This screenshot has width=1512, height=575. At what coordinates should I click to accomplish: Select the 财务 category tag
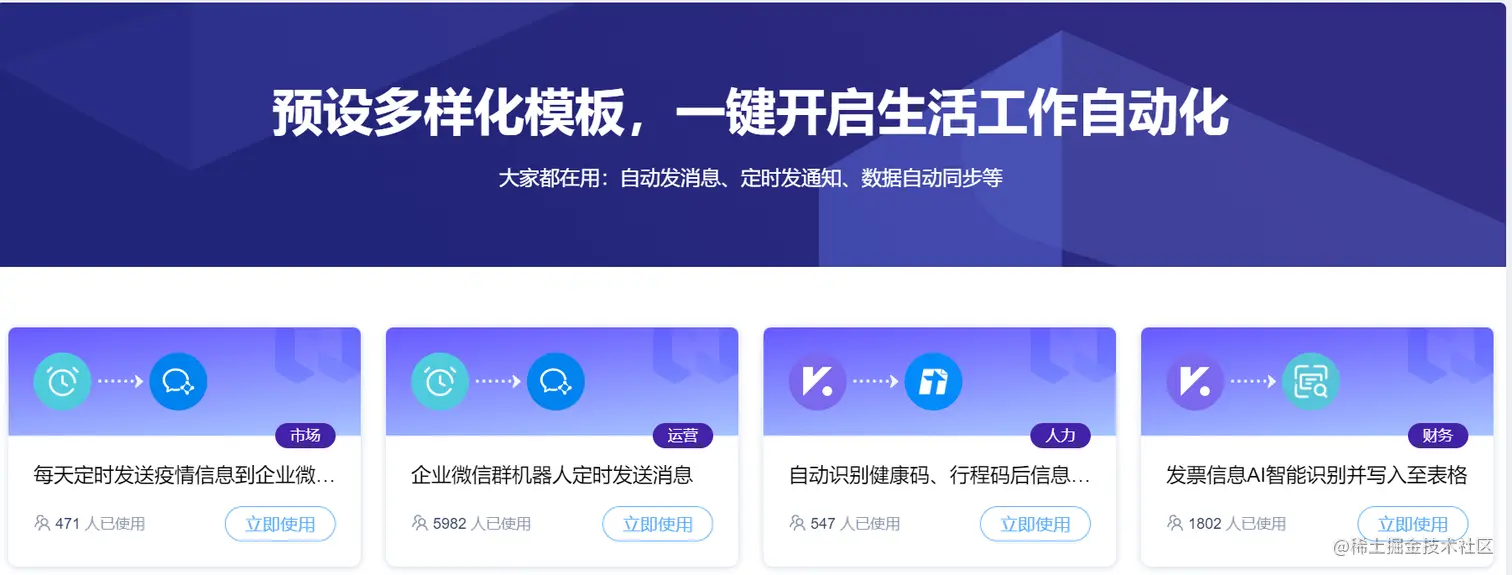click(1438, 435)
